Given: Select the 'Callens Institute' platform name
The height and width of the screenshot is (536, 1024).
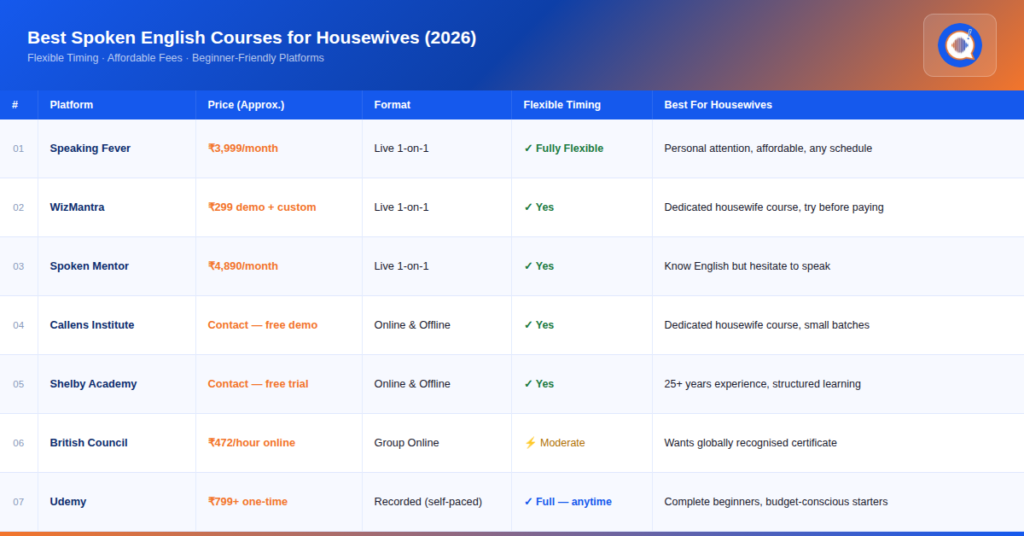Looking at the screenshot, I should pos(92,324).
